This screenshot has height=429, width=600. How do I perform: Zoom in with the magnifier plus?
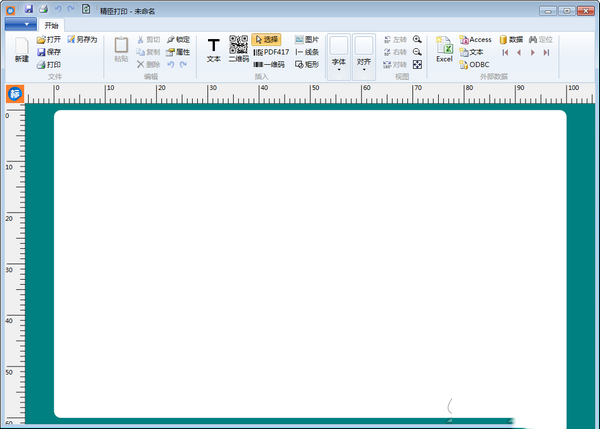point(417,39)
